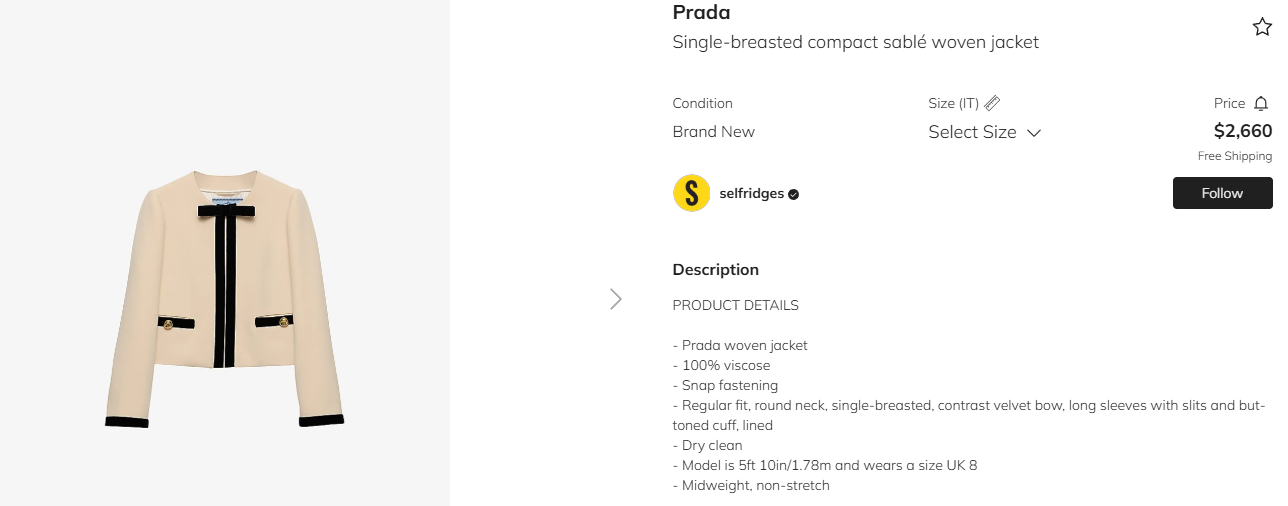Click the star icon to favorite item
The width and height of the screenshot is (1288, 506).
1262,27
